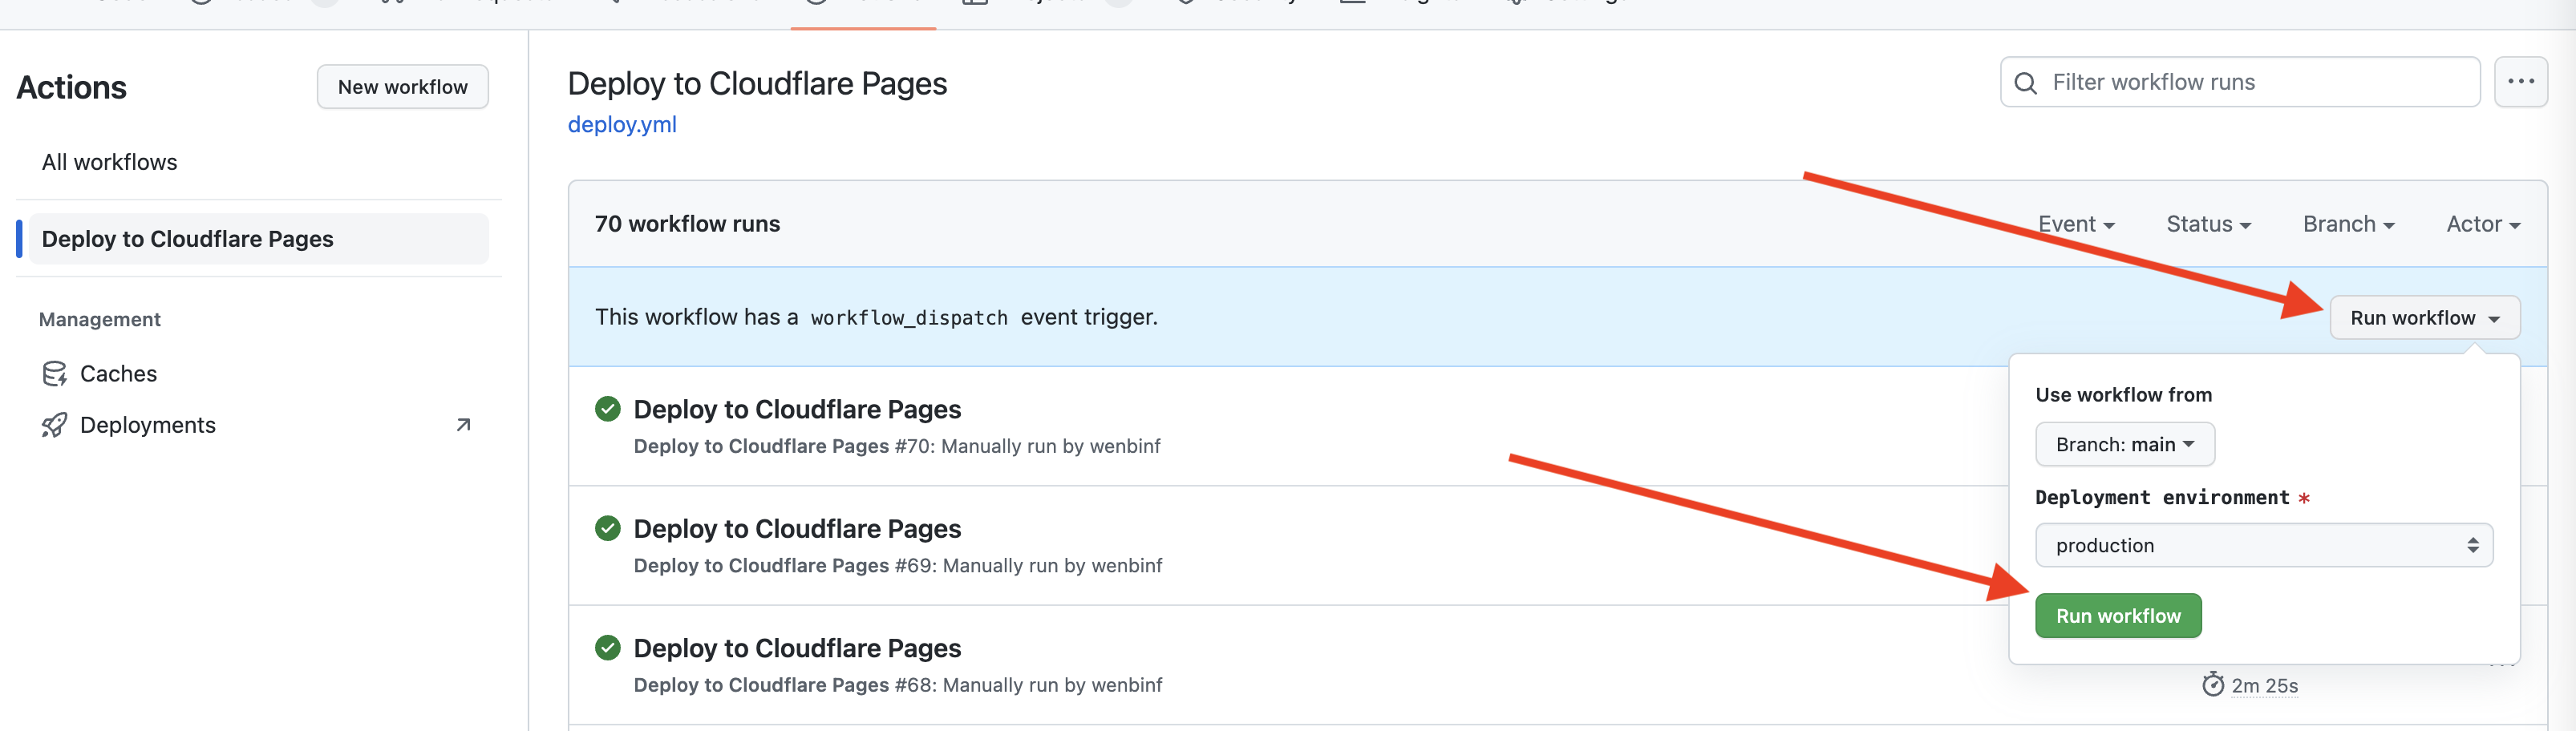The image size is (2576, 731).
Task: Open the production environment select box
Action: 2263,546
